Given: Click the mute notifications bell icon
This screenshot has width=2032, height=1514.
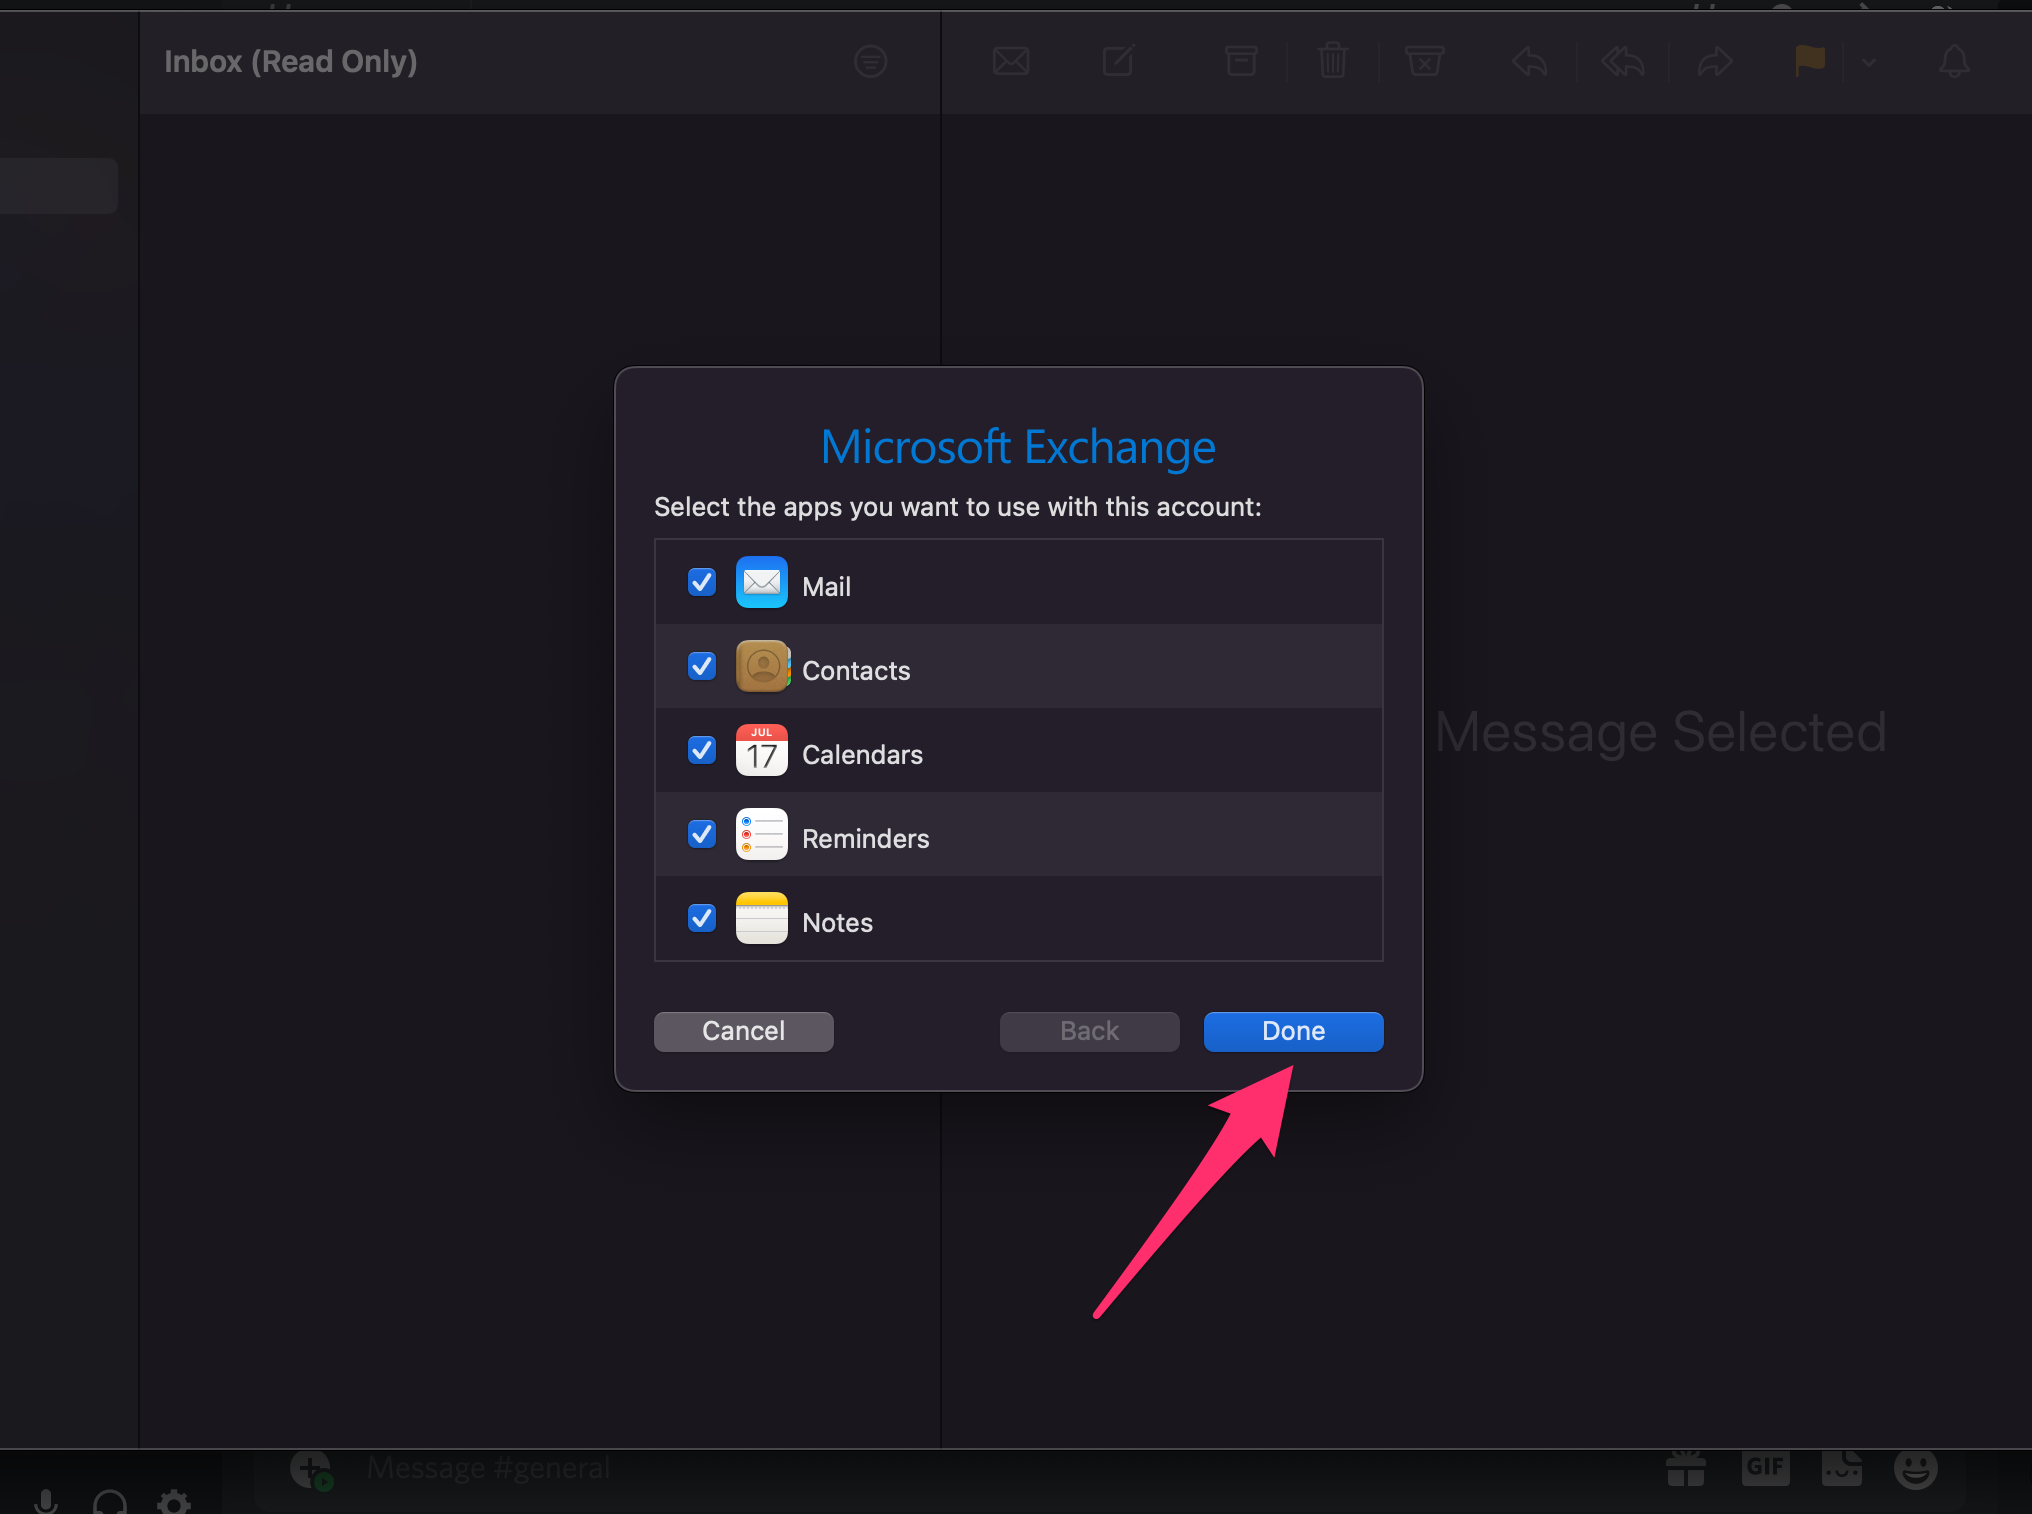Looking at the screenshot, I should coord(1954,62).
